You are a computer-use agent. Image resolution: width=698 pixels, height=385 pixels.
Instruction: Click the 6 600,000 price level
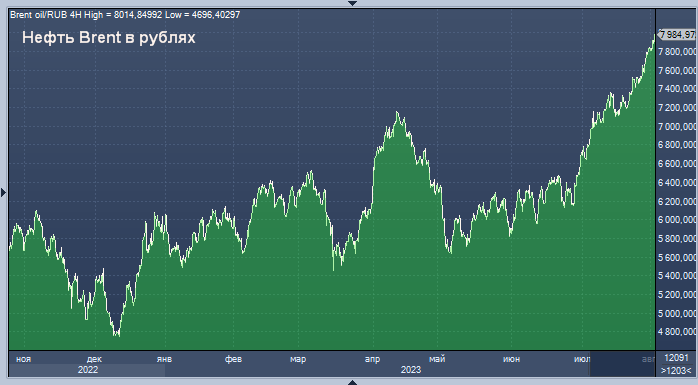pos(677,164)
